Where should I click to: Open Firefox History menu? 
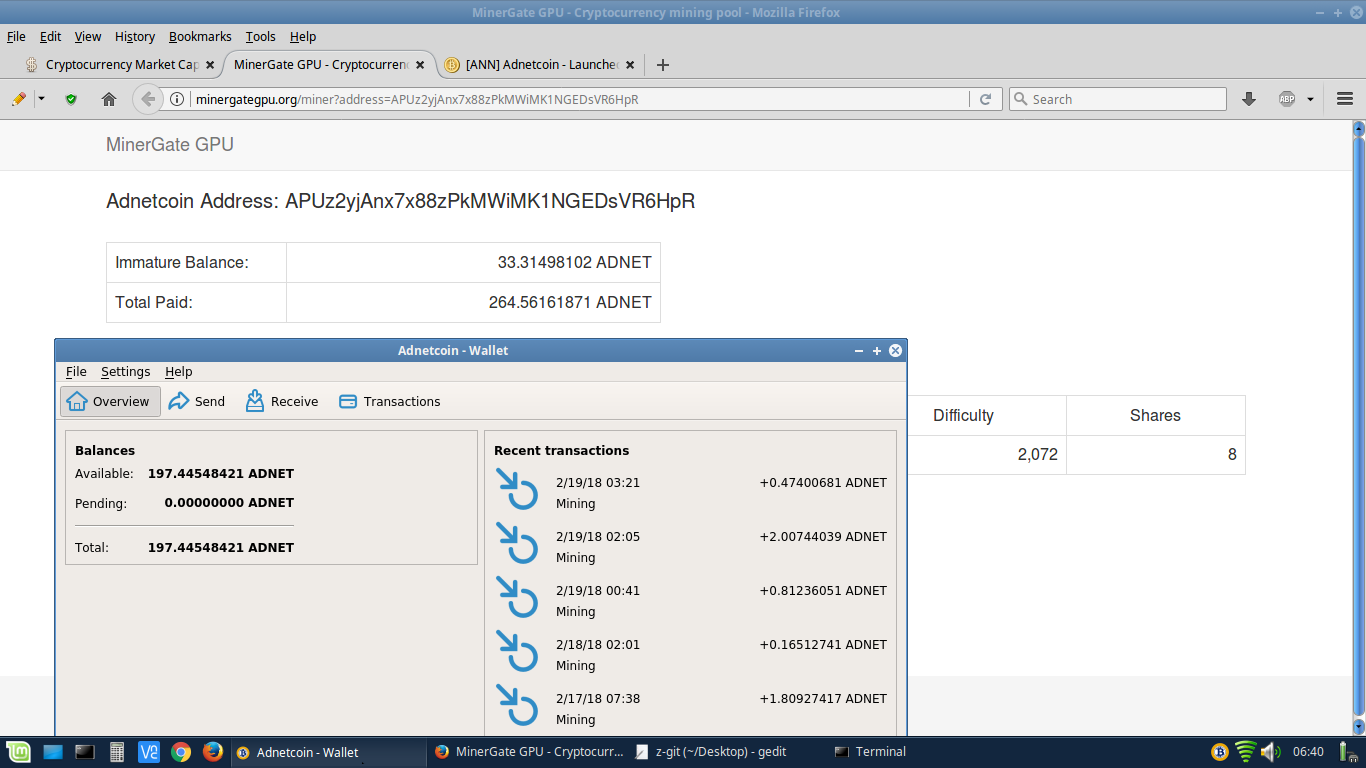(135, 36)
